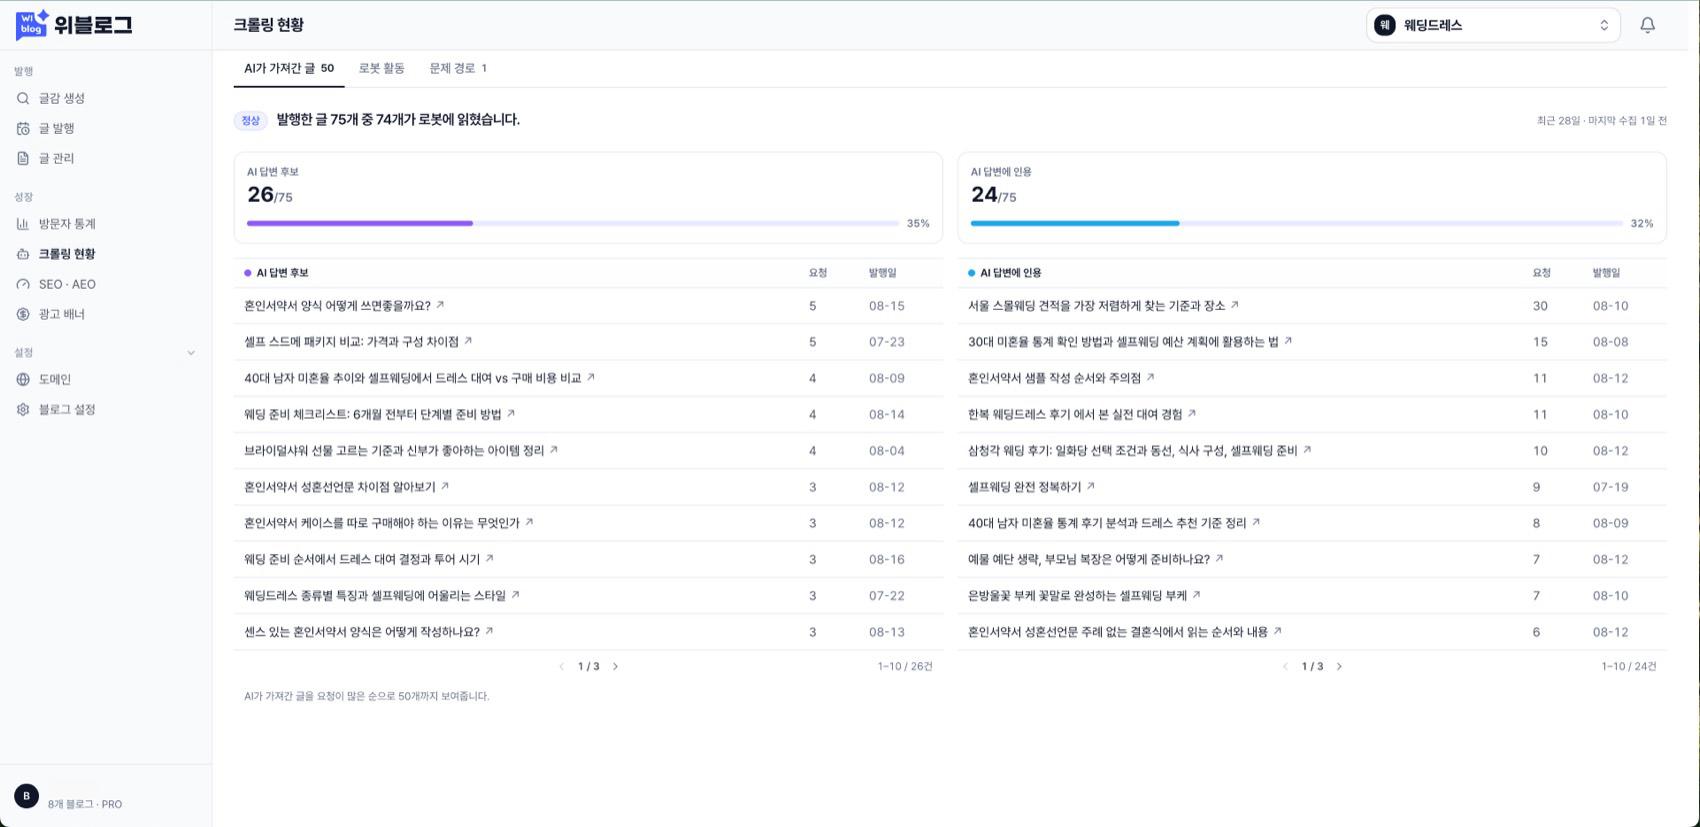Open post 혼인서약서 성혼선언문 차이점 알아보기
Viewport: 1700px width, 827px height.
(x=340, y=487)
